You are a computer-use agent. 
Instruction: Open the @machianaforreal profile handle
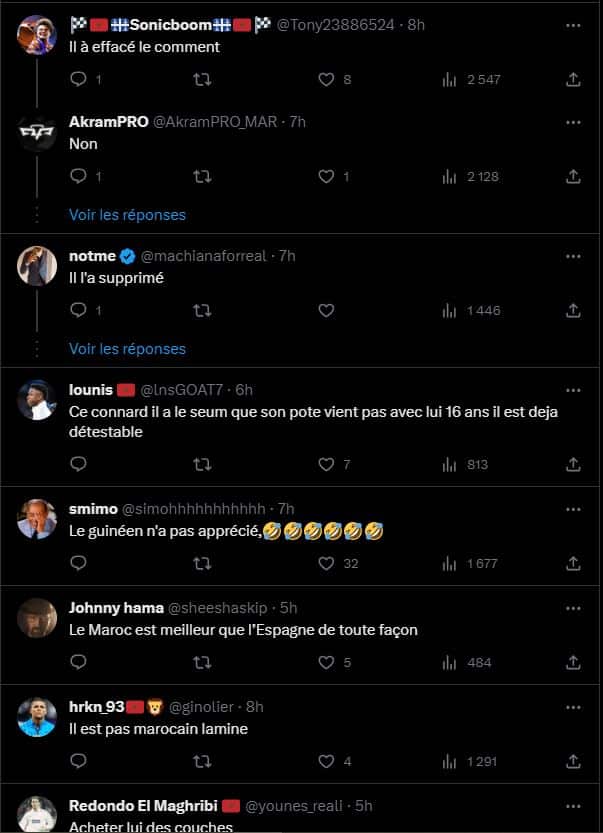point(211,256)
